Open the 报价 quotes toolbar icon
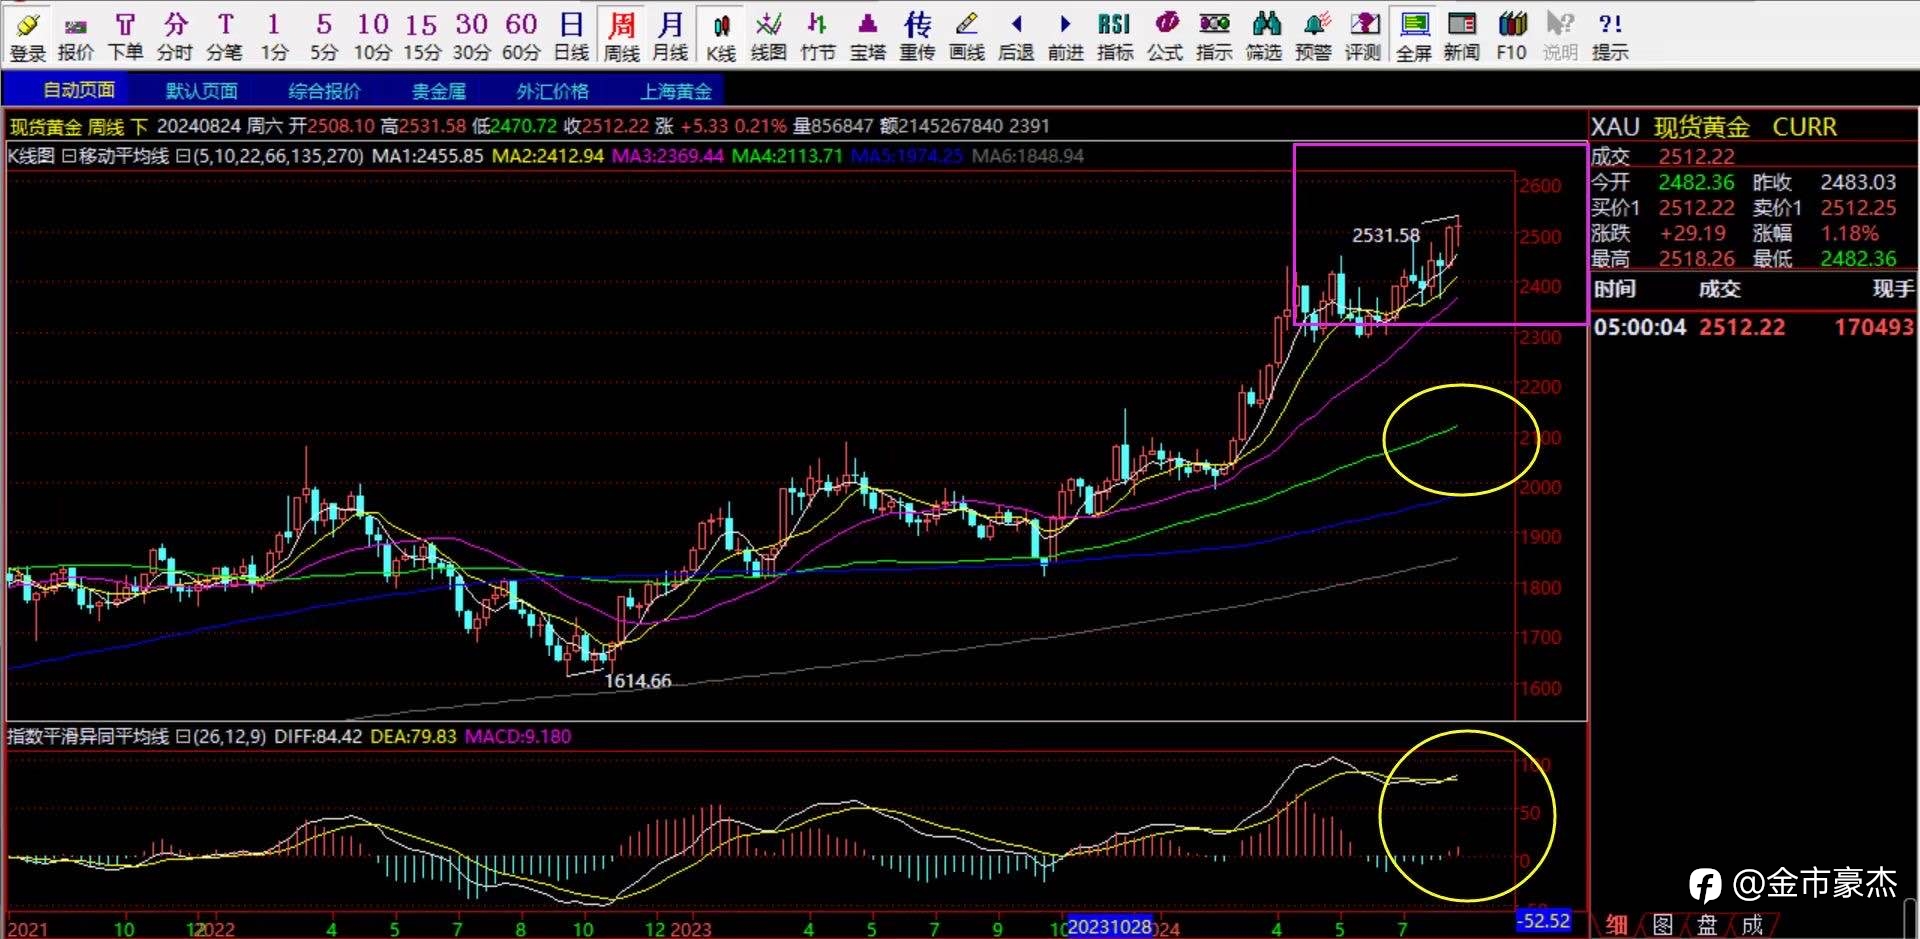This screenshot has width=1920, height=939. coord(76,36)
